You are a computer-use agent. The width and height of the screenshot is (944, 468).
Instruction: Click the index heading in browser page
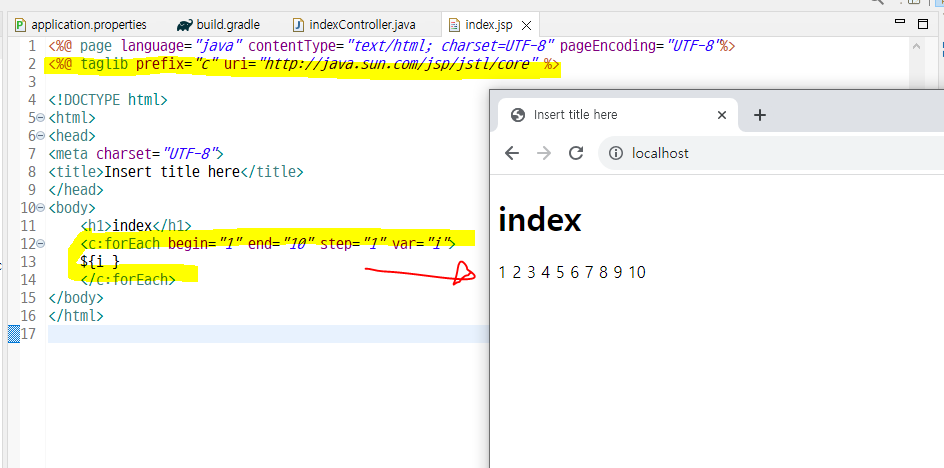(x=540, y=220)
